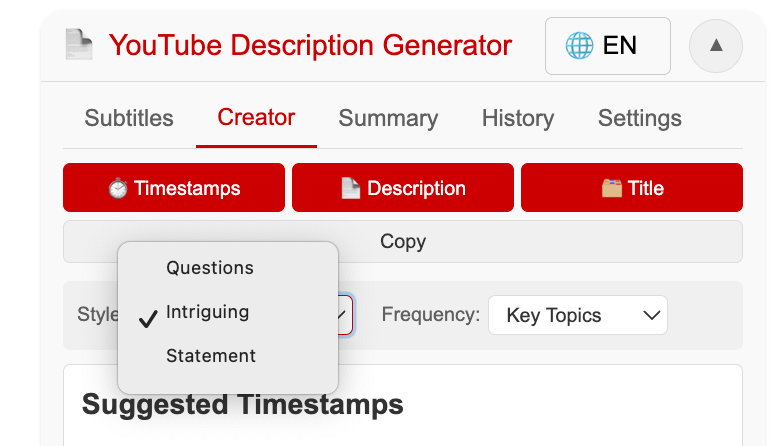Viewport: 776px width, 446px height.
Task: Open the EN language selector with globe icon
Action: click(607, 46)
